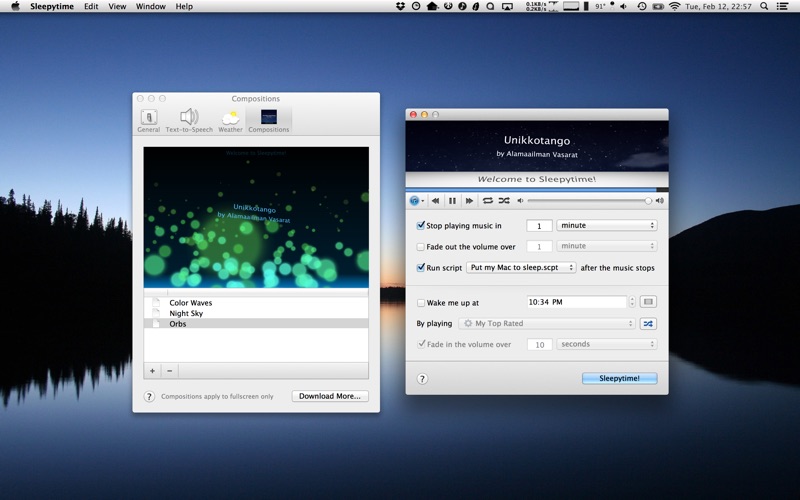Enable Fade out the volume over
Image resolution: width=800 pixels, height=500 pixels.
[x=421, y=246]
